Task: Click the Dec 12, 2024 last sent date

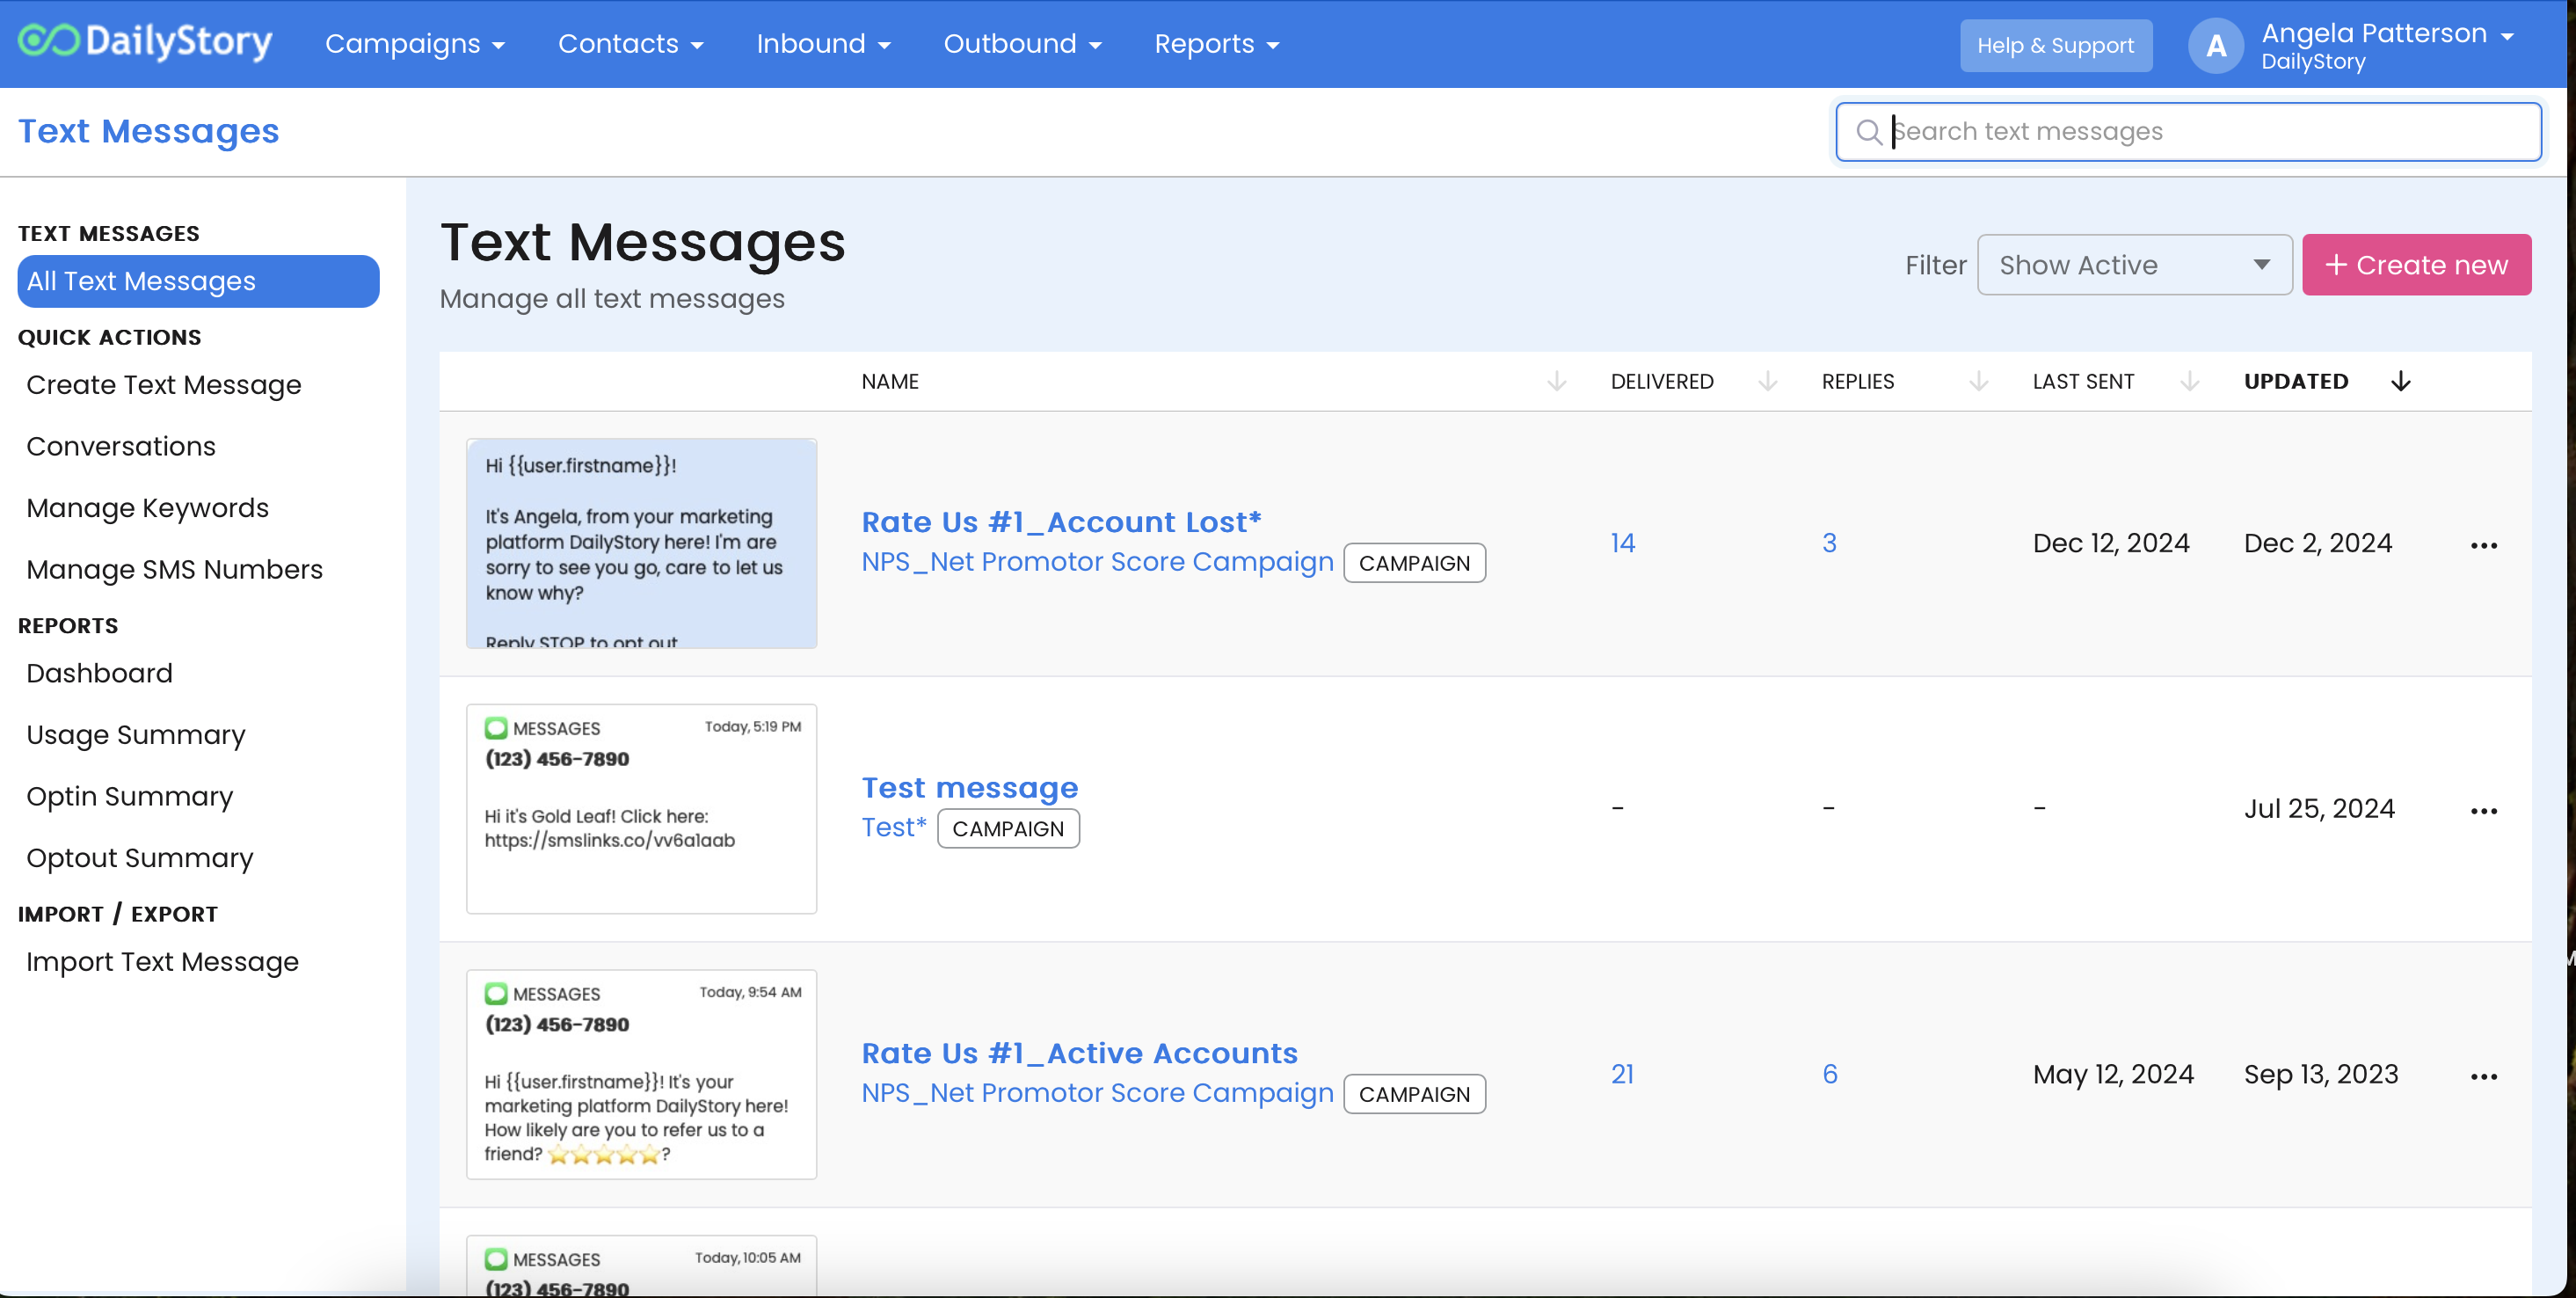Action: click(x=2111, y=543)
